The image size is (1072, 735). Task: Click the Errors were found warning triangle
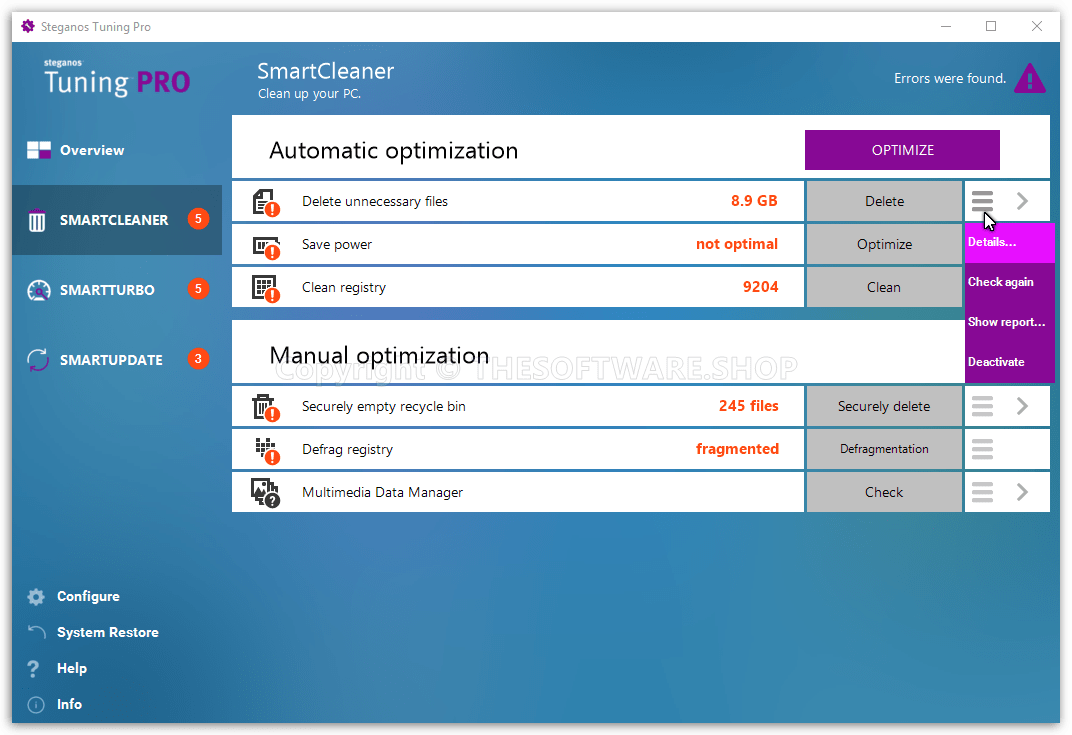pyautogui.click(x=1029, y=79)
